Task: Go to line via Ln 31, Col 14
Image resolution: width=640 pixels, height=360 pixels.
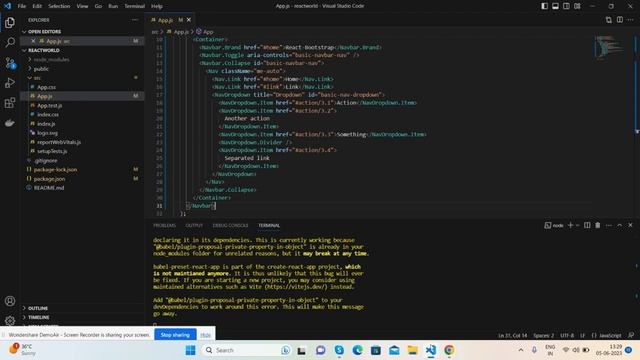Action: 513,336
